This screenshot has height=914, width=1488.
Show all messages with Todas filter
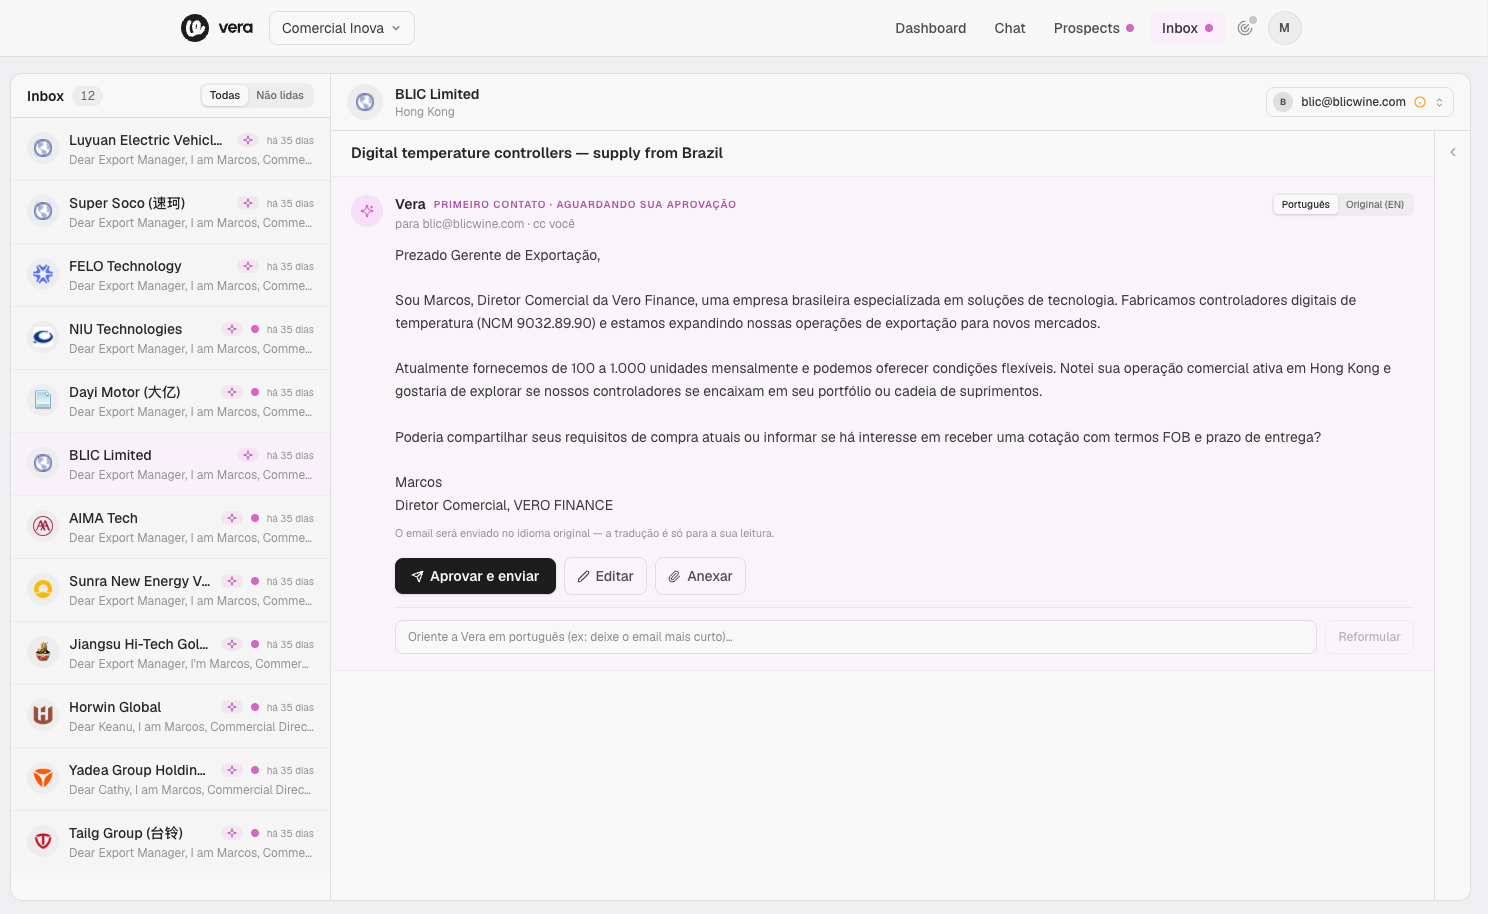pyautogui.click(x=225, y=95)
